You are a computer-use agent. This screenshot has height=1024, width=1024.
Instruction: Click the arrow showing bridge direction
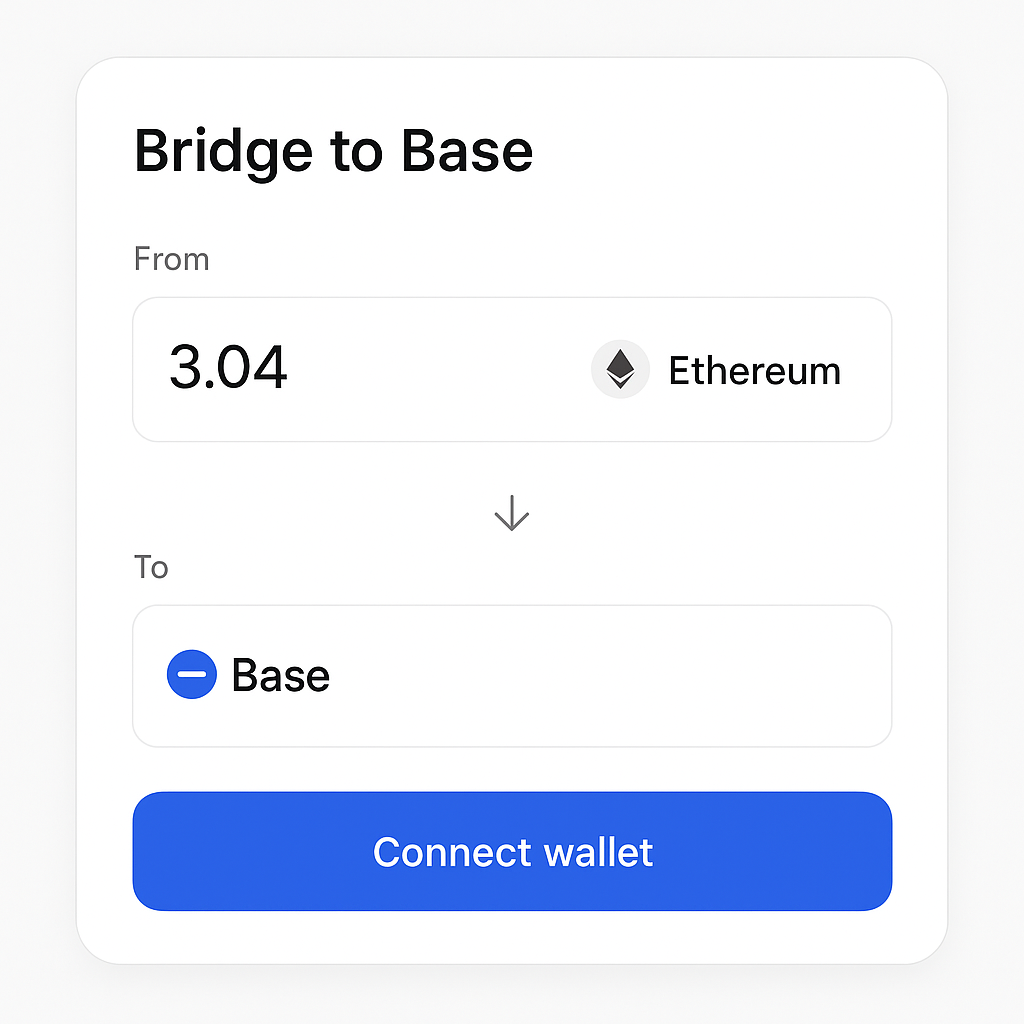point(512,513)
